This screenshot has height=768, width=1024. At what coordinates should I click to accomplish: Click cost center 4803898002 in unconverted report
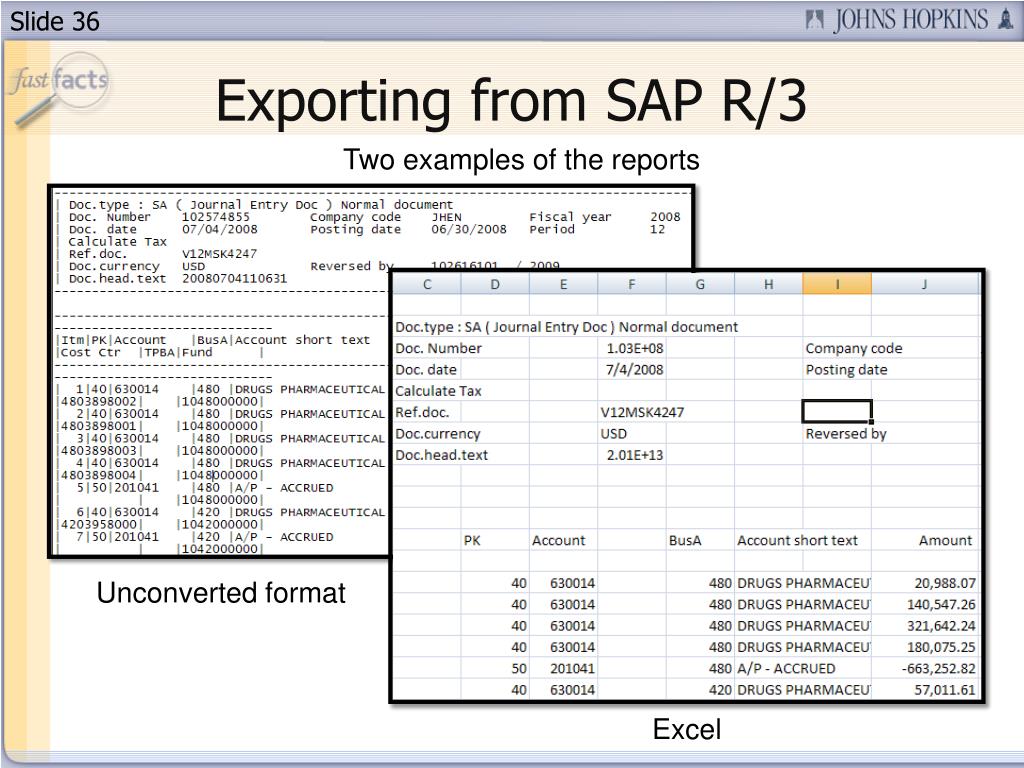[99, 401]
